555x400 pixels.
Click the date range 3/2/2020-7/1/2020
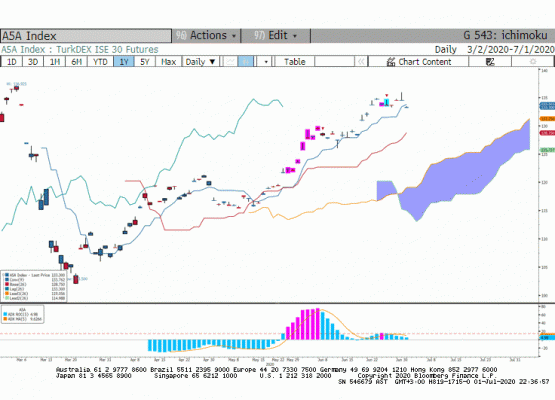[510, 49]
